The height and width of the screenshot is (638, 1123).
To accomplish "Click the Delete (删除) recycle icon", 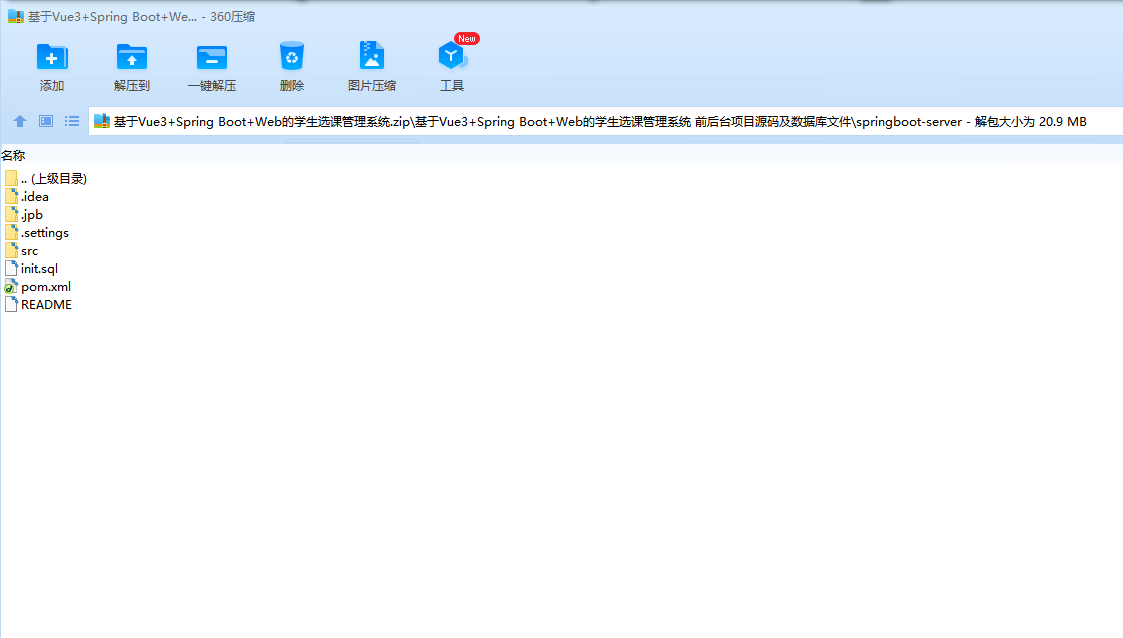I will pyautogui.click(x=291, y=56).
